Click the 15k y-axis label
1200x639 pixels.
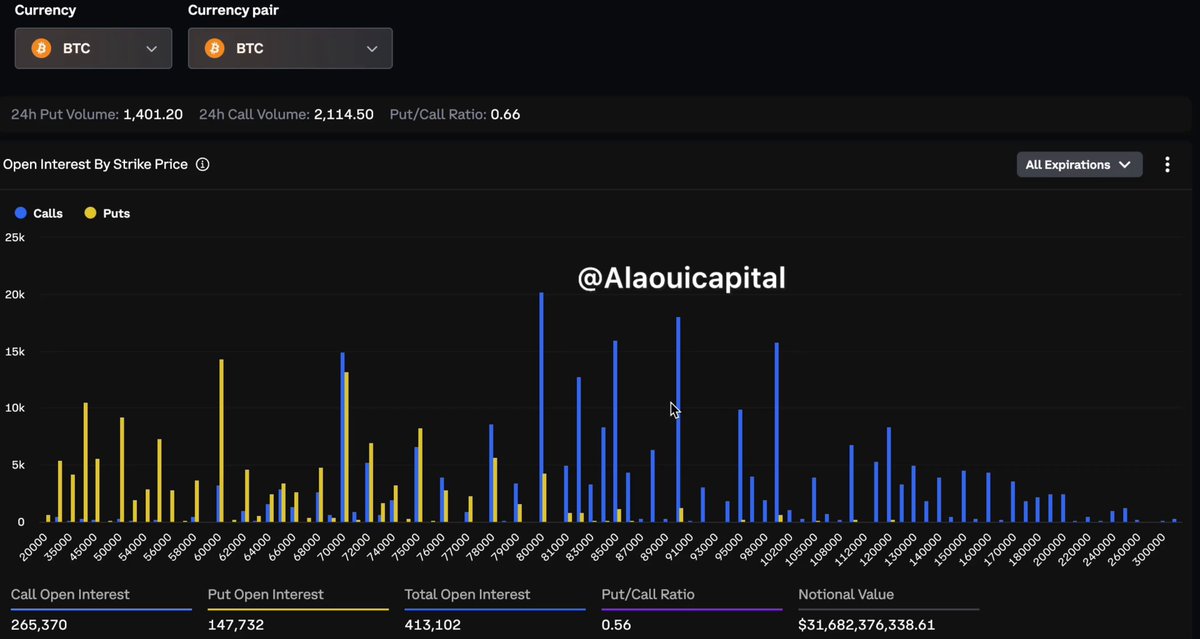pos(14,352)
